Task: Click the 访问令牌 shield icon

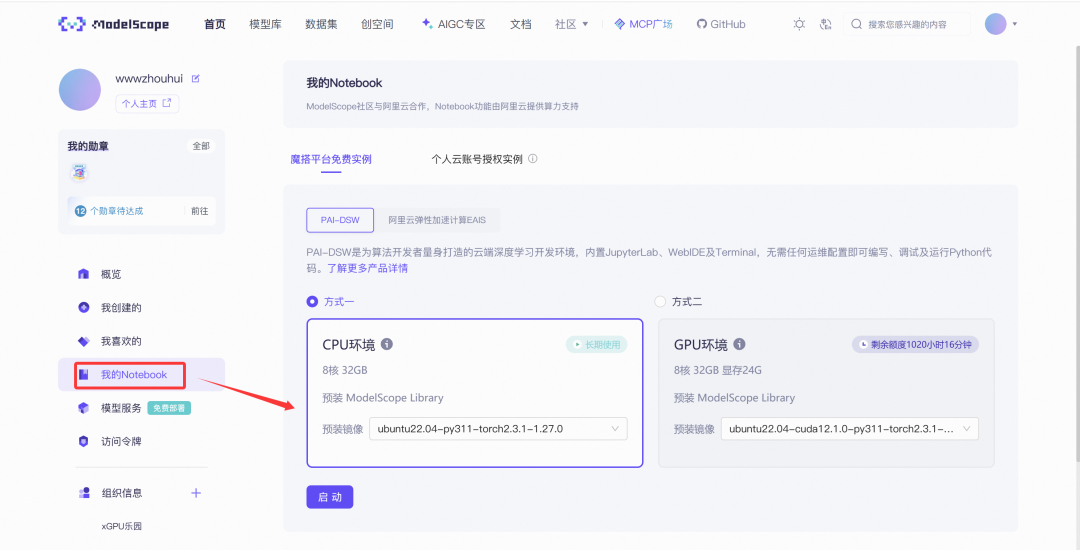Action: (x=83, y=441)
